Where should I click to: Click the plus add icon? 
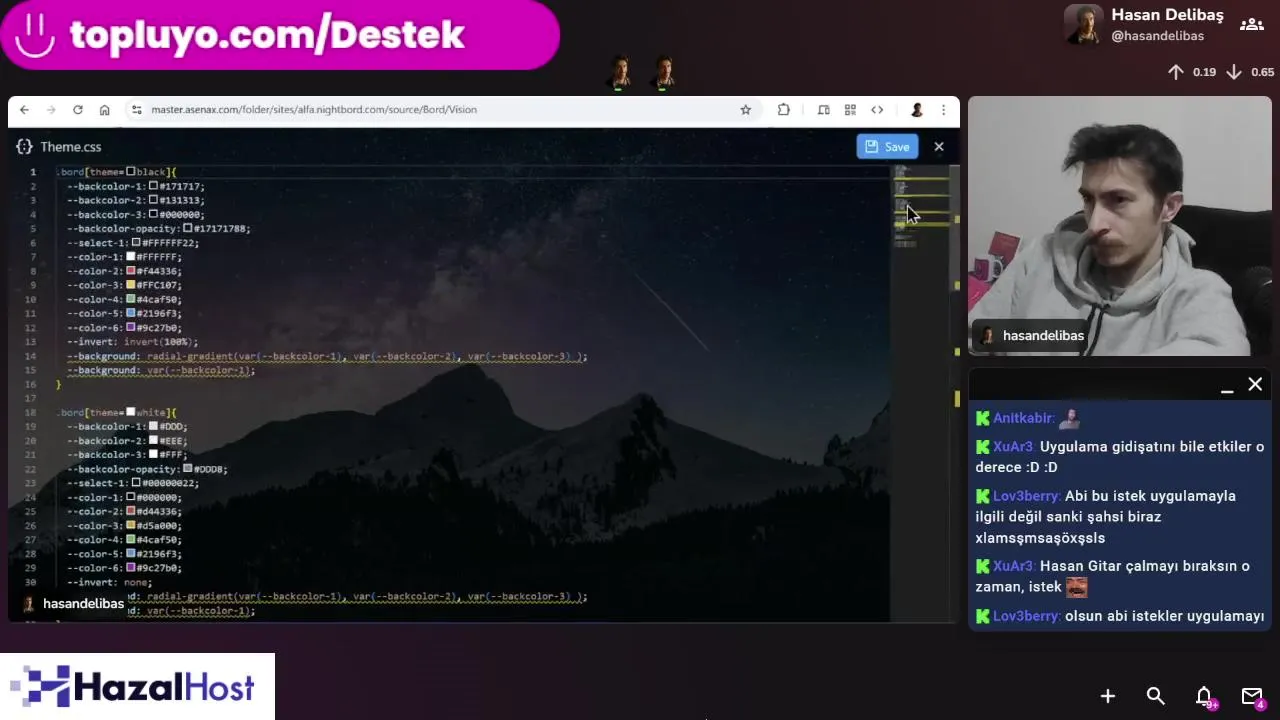point(1108,696)
